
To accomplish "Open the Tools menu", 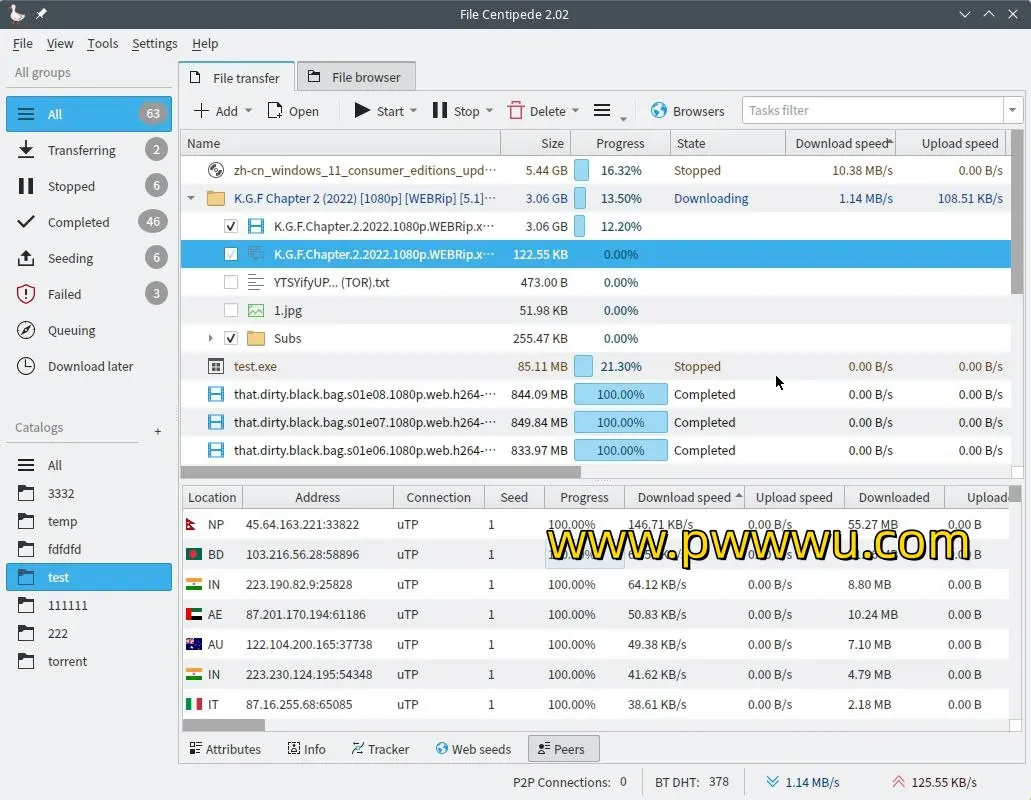I will (x=102, y=44).
